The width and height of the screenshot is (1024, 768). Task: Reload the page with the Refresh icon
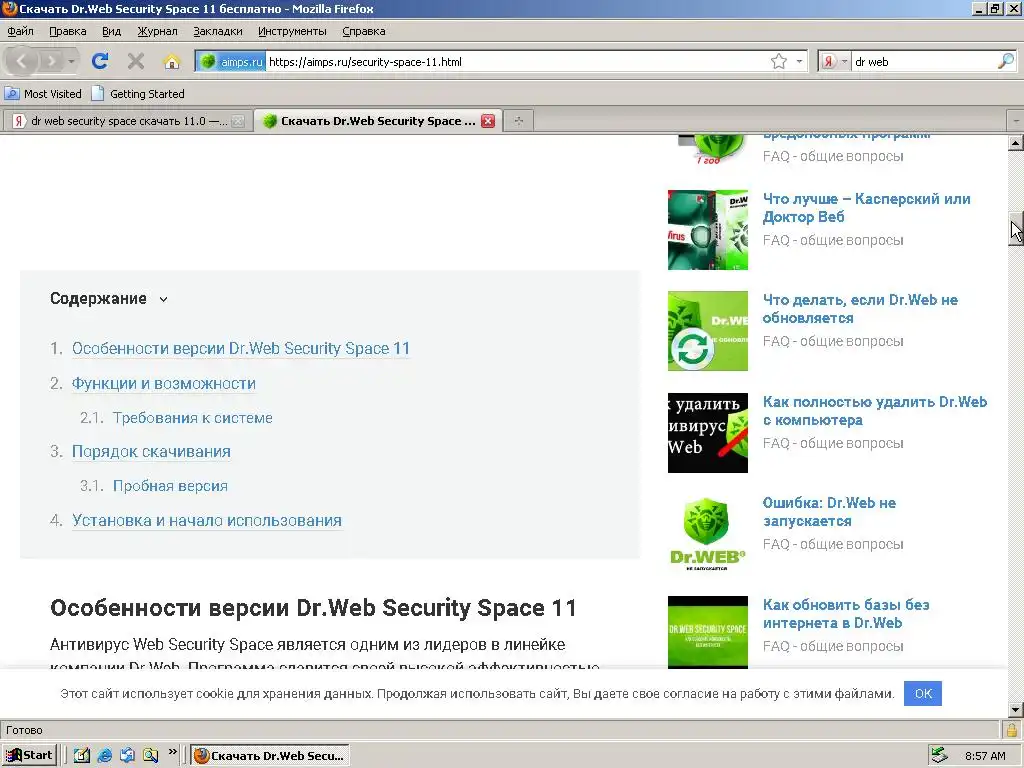[x=100, y=61]
